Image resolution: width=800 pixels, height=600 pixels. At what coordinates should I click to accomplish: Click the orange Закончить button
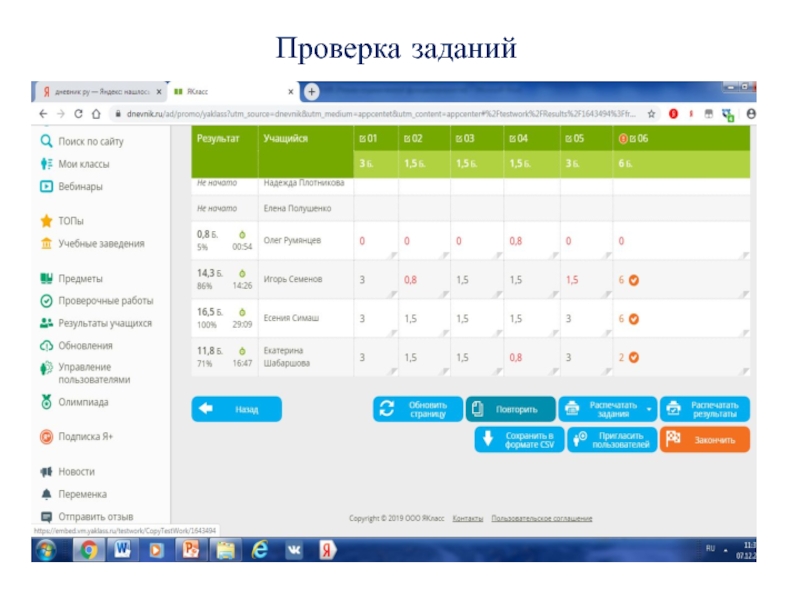pyautogui.click(x=704, y=440)
